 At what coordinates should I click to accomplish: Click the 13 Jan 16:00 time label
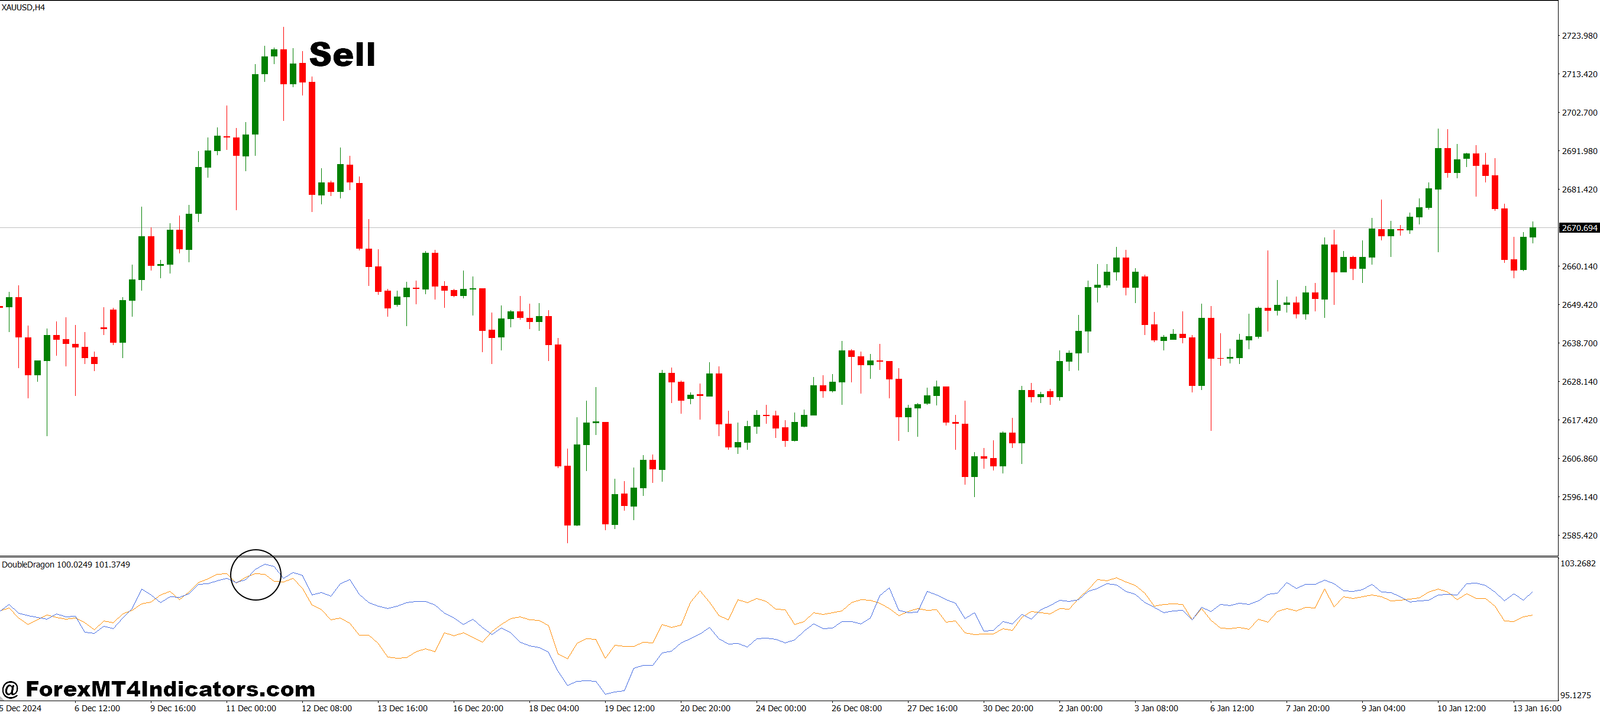[x=1537, y=708]
